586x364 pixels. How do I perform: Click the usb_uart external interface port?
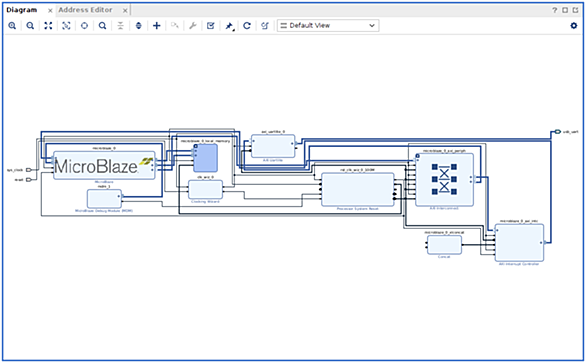pos(558,132)
